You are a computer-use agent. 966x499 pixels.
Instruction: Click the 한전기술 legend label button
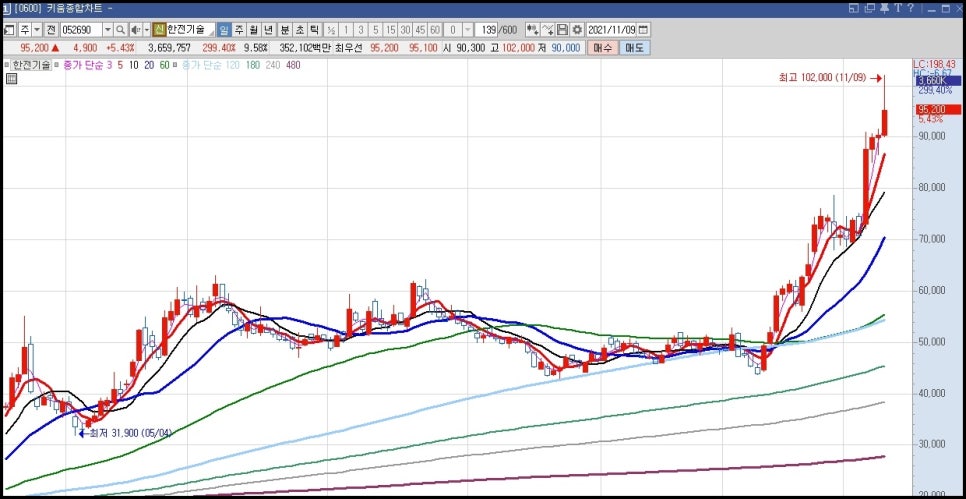click(x=30, y=65)
